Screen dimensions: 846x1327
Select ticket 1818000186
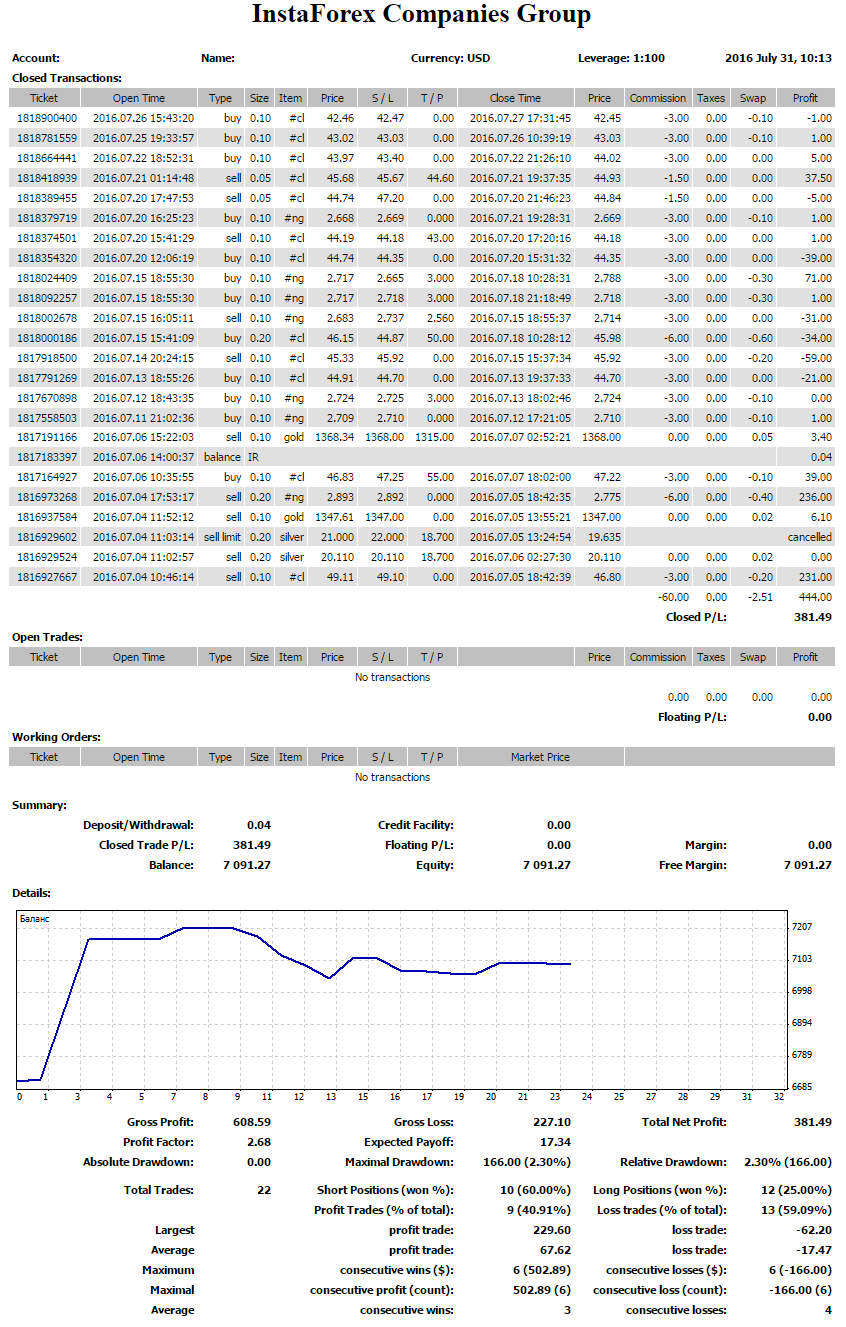pyautogui.click(x=47, y=338)
